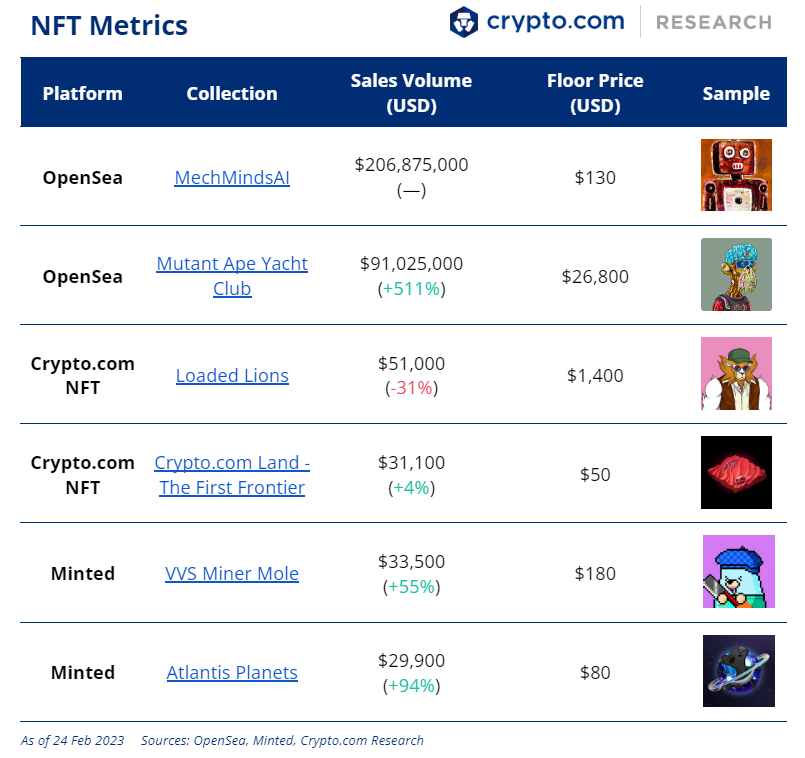805x758 pixels.
Task: Click the Mutant Ape sample thumbnail
Action: coord(736,274)
